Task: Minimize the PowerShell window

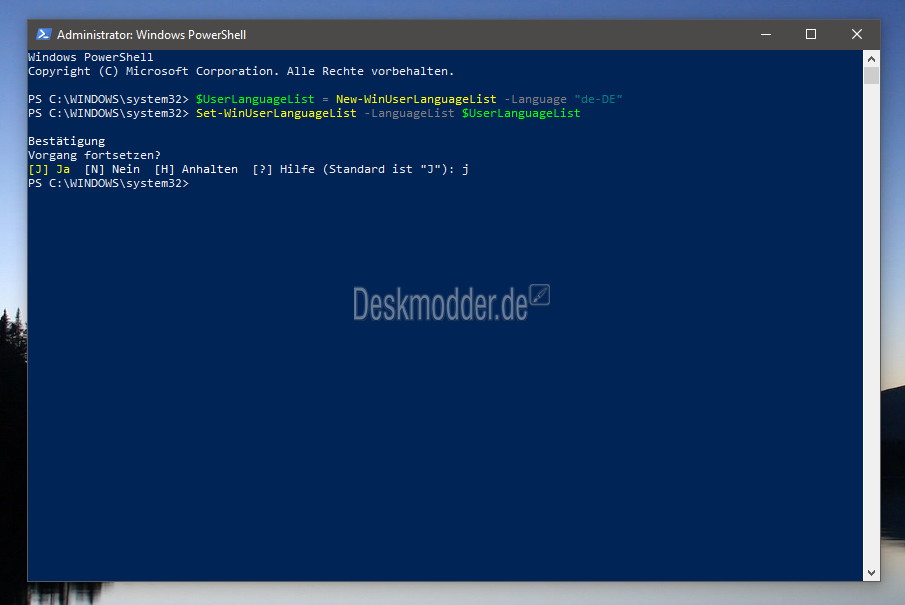Action: pyautogui.click(x=765, y=35)
